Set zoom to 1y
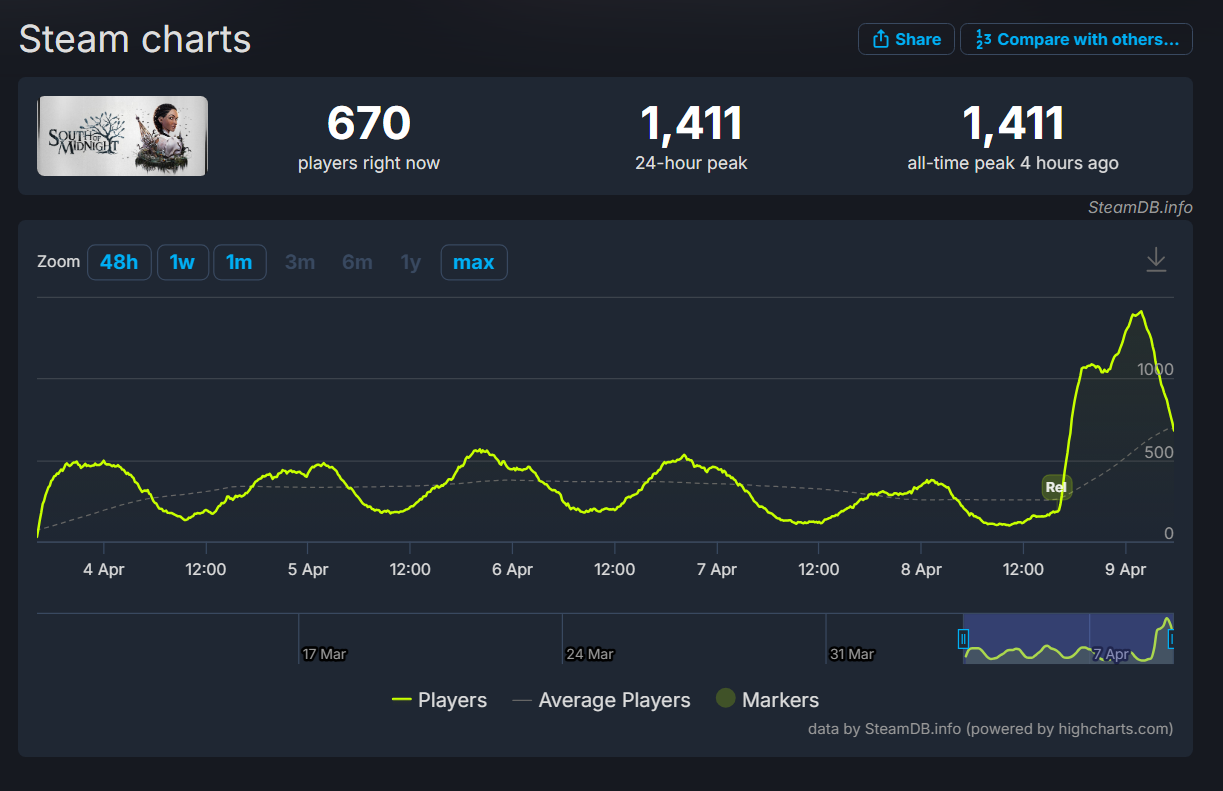1223x791 pixels. point(411,262)
